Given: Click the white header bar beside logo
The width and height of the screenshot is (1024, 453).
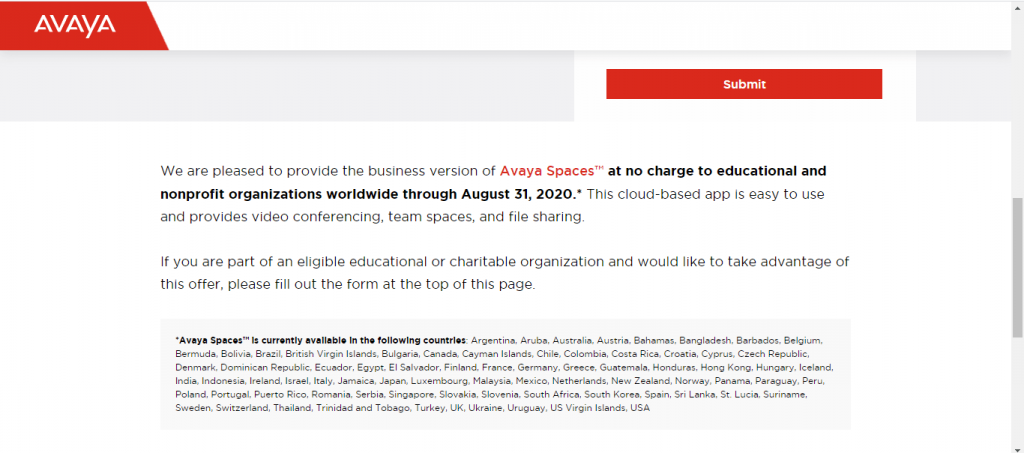Looking at the screenshot, I should 588,25.
